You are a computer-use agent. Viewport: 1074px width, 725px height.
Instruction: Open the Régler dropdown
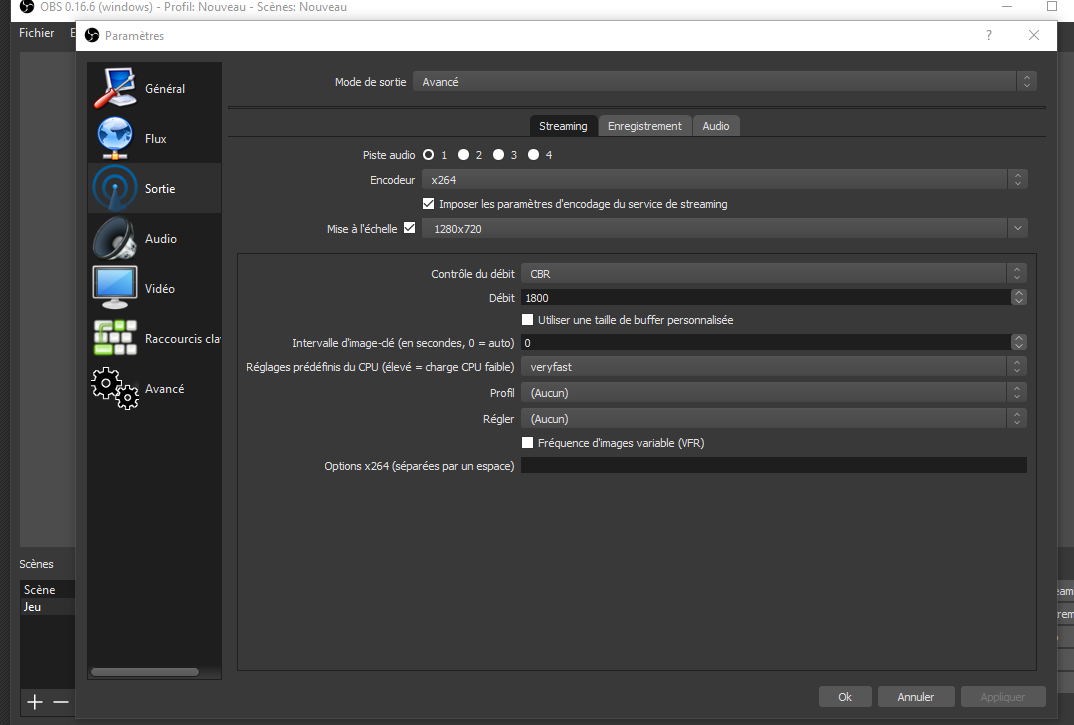[x=774, y=419]
